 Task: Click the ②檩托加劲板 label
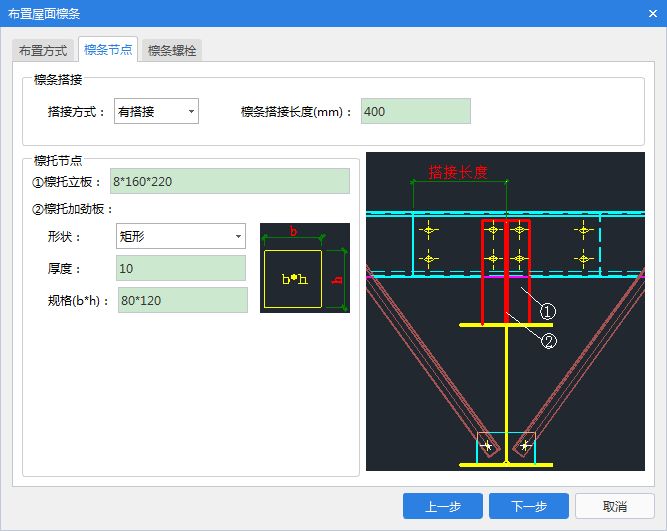pos(72,209)
